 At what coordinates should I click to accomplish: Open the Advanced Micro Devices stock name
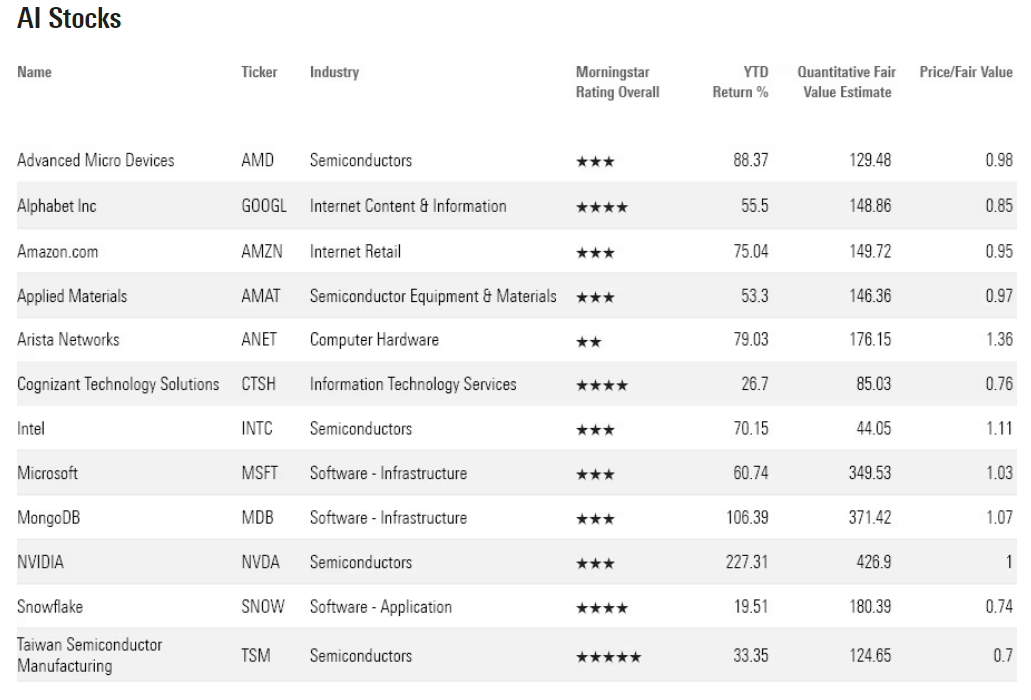coord(95,160)
